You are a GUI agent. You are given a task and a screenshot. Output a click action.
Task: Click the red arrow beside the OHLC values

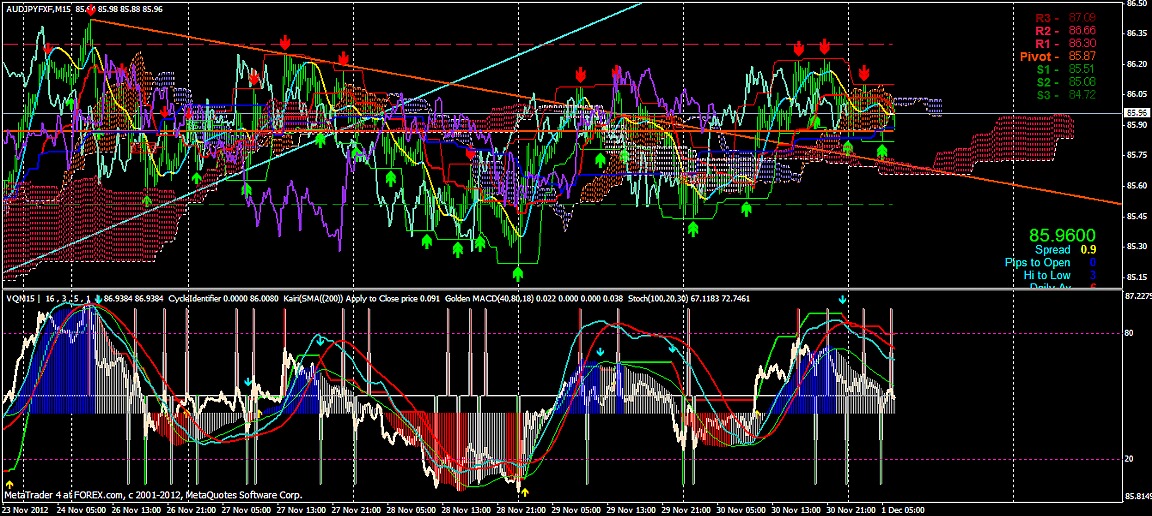click(x=92, y=10)
